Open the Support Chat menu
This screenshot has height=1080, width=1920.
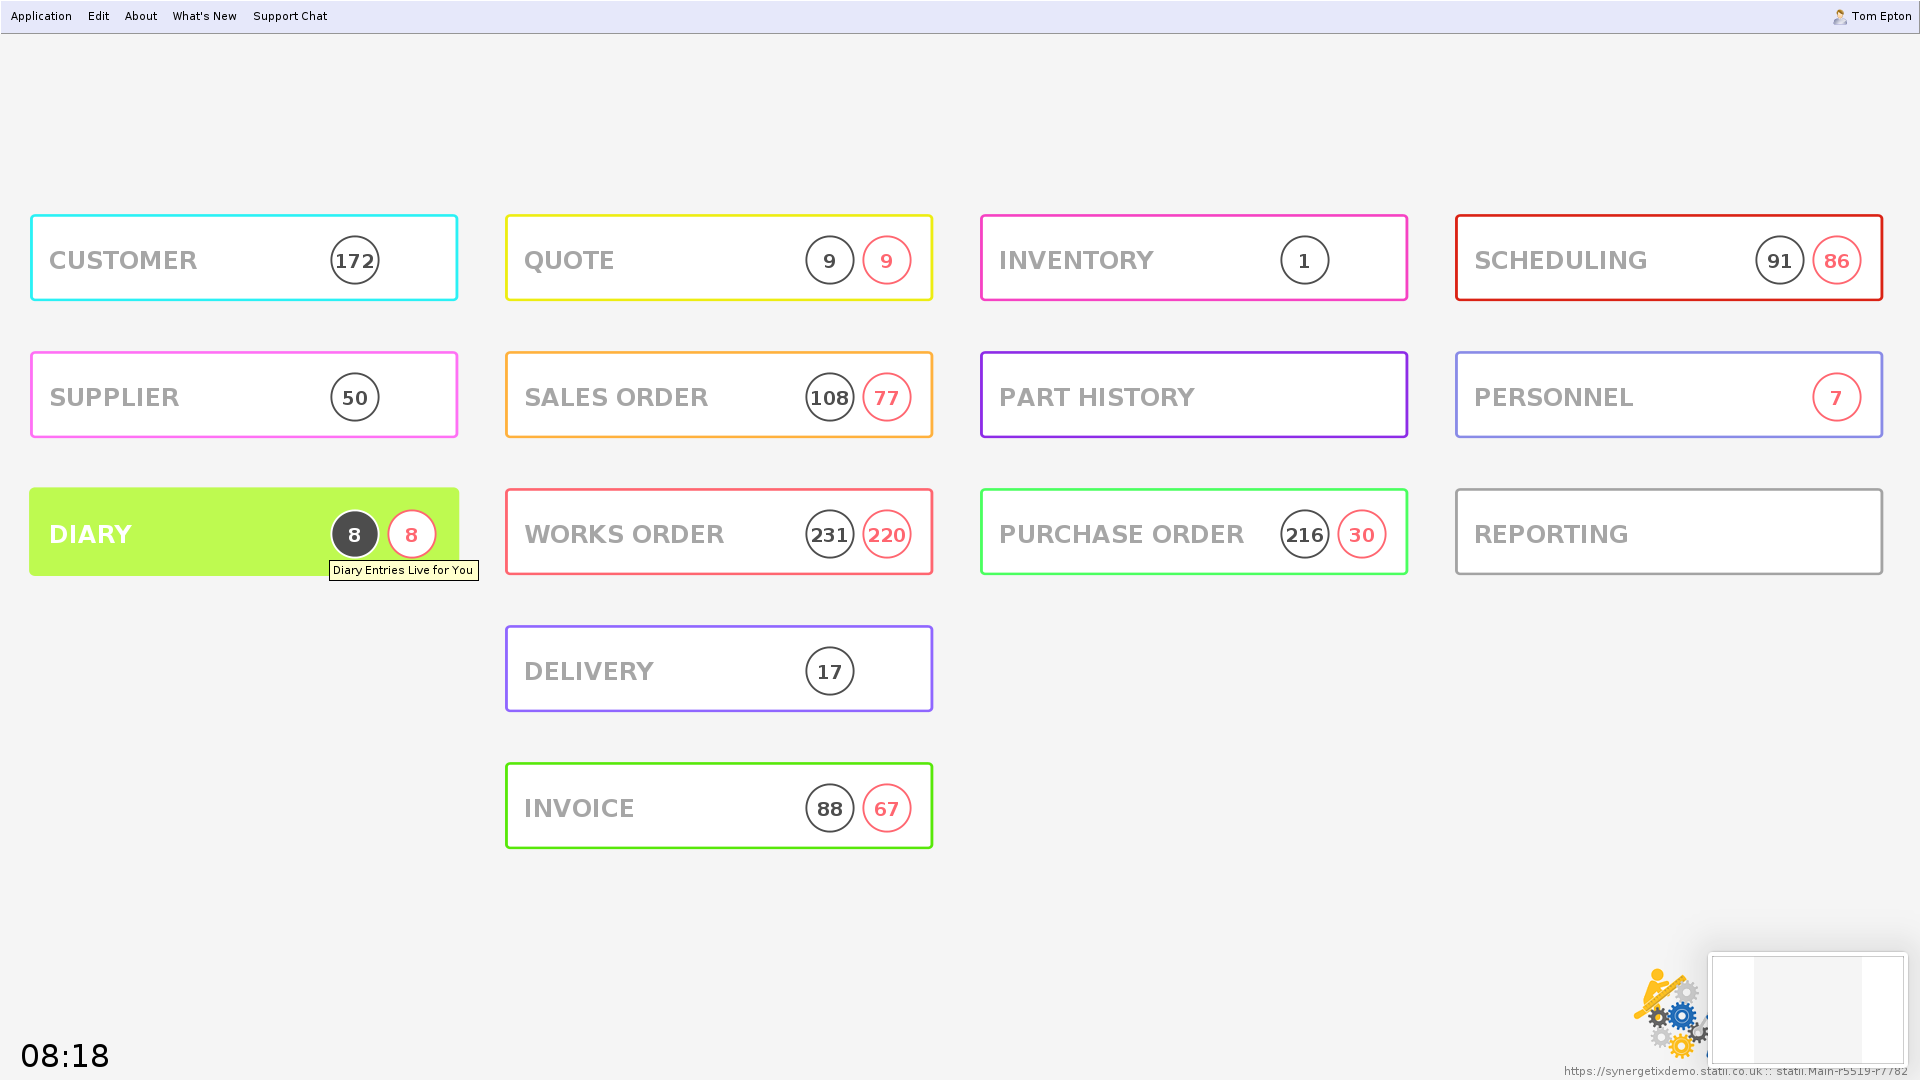[x=290, y=17]
